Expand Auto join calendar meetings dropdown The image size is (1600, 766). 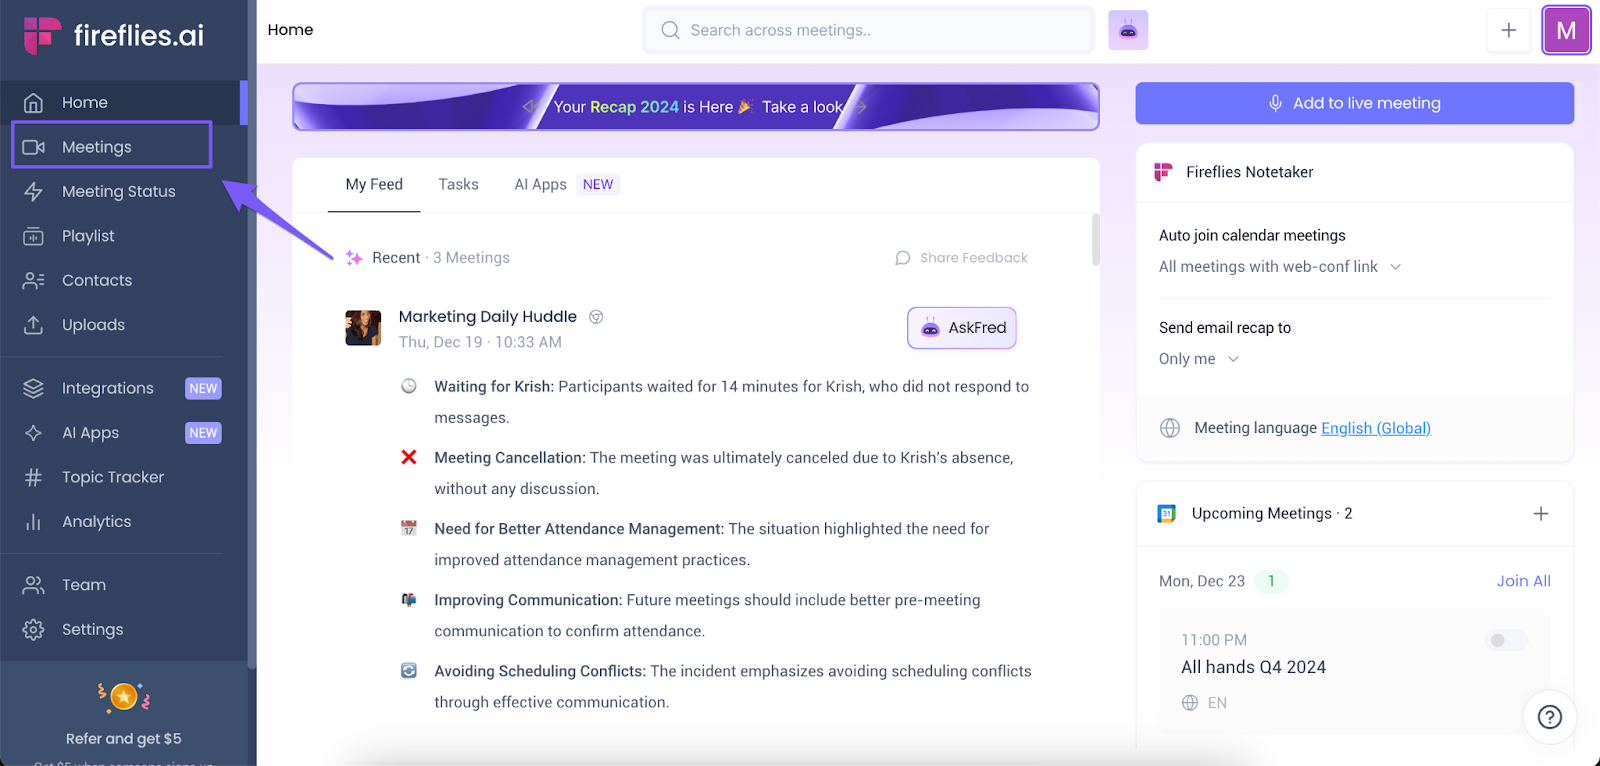click(x=1281, y=267)
